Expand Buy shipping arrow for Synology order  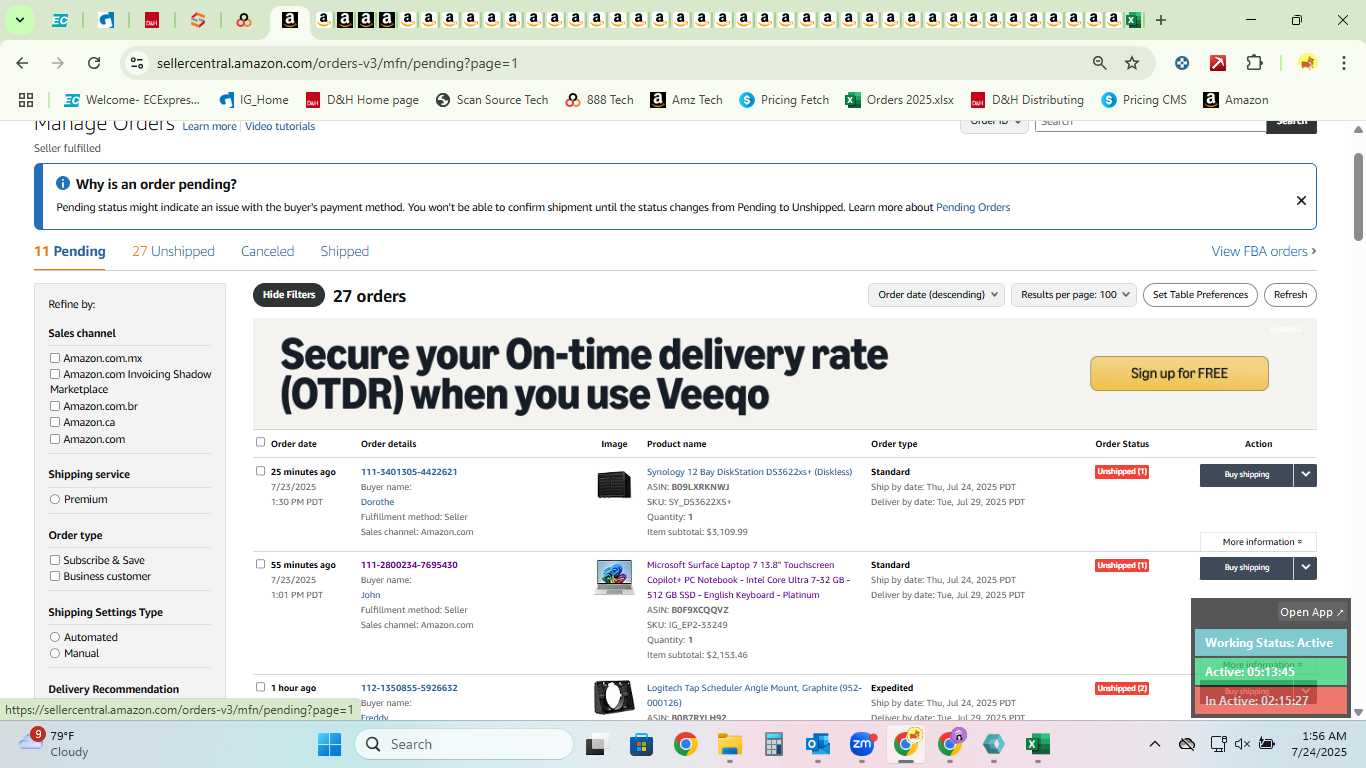[1305, 475]
